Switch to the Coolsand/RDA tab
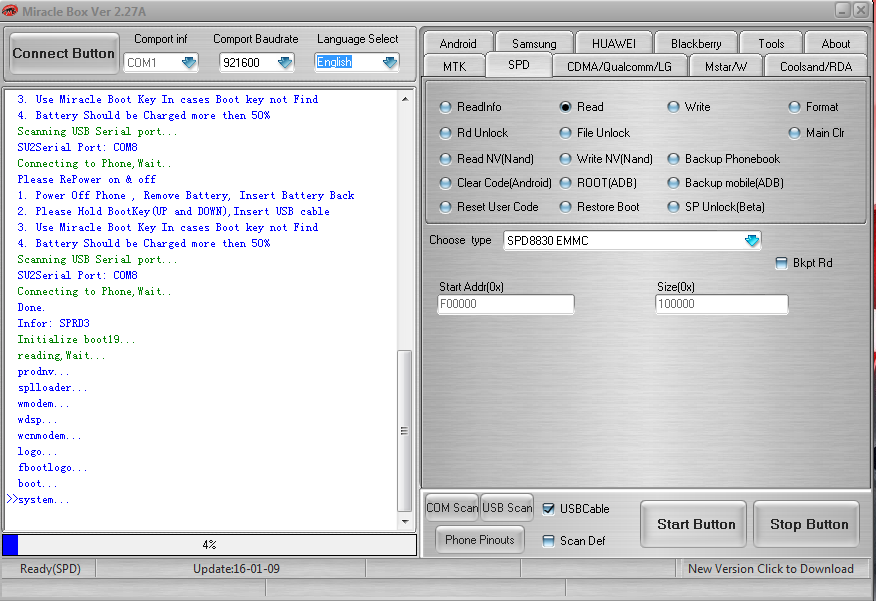Viewport: 876px width, 601px height. click(816, 66)
